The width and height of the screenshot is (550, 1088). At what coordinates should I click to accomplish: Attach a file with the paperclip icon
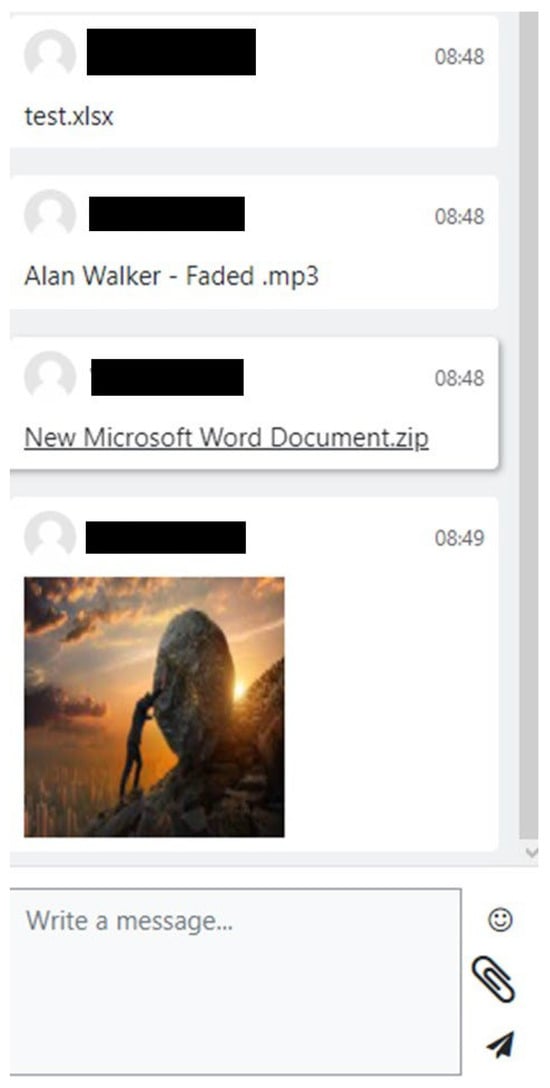[x=493, y=979]
